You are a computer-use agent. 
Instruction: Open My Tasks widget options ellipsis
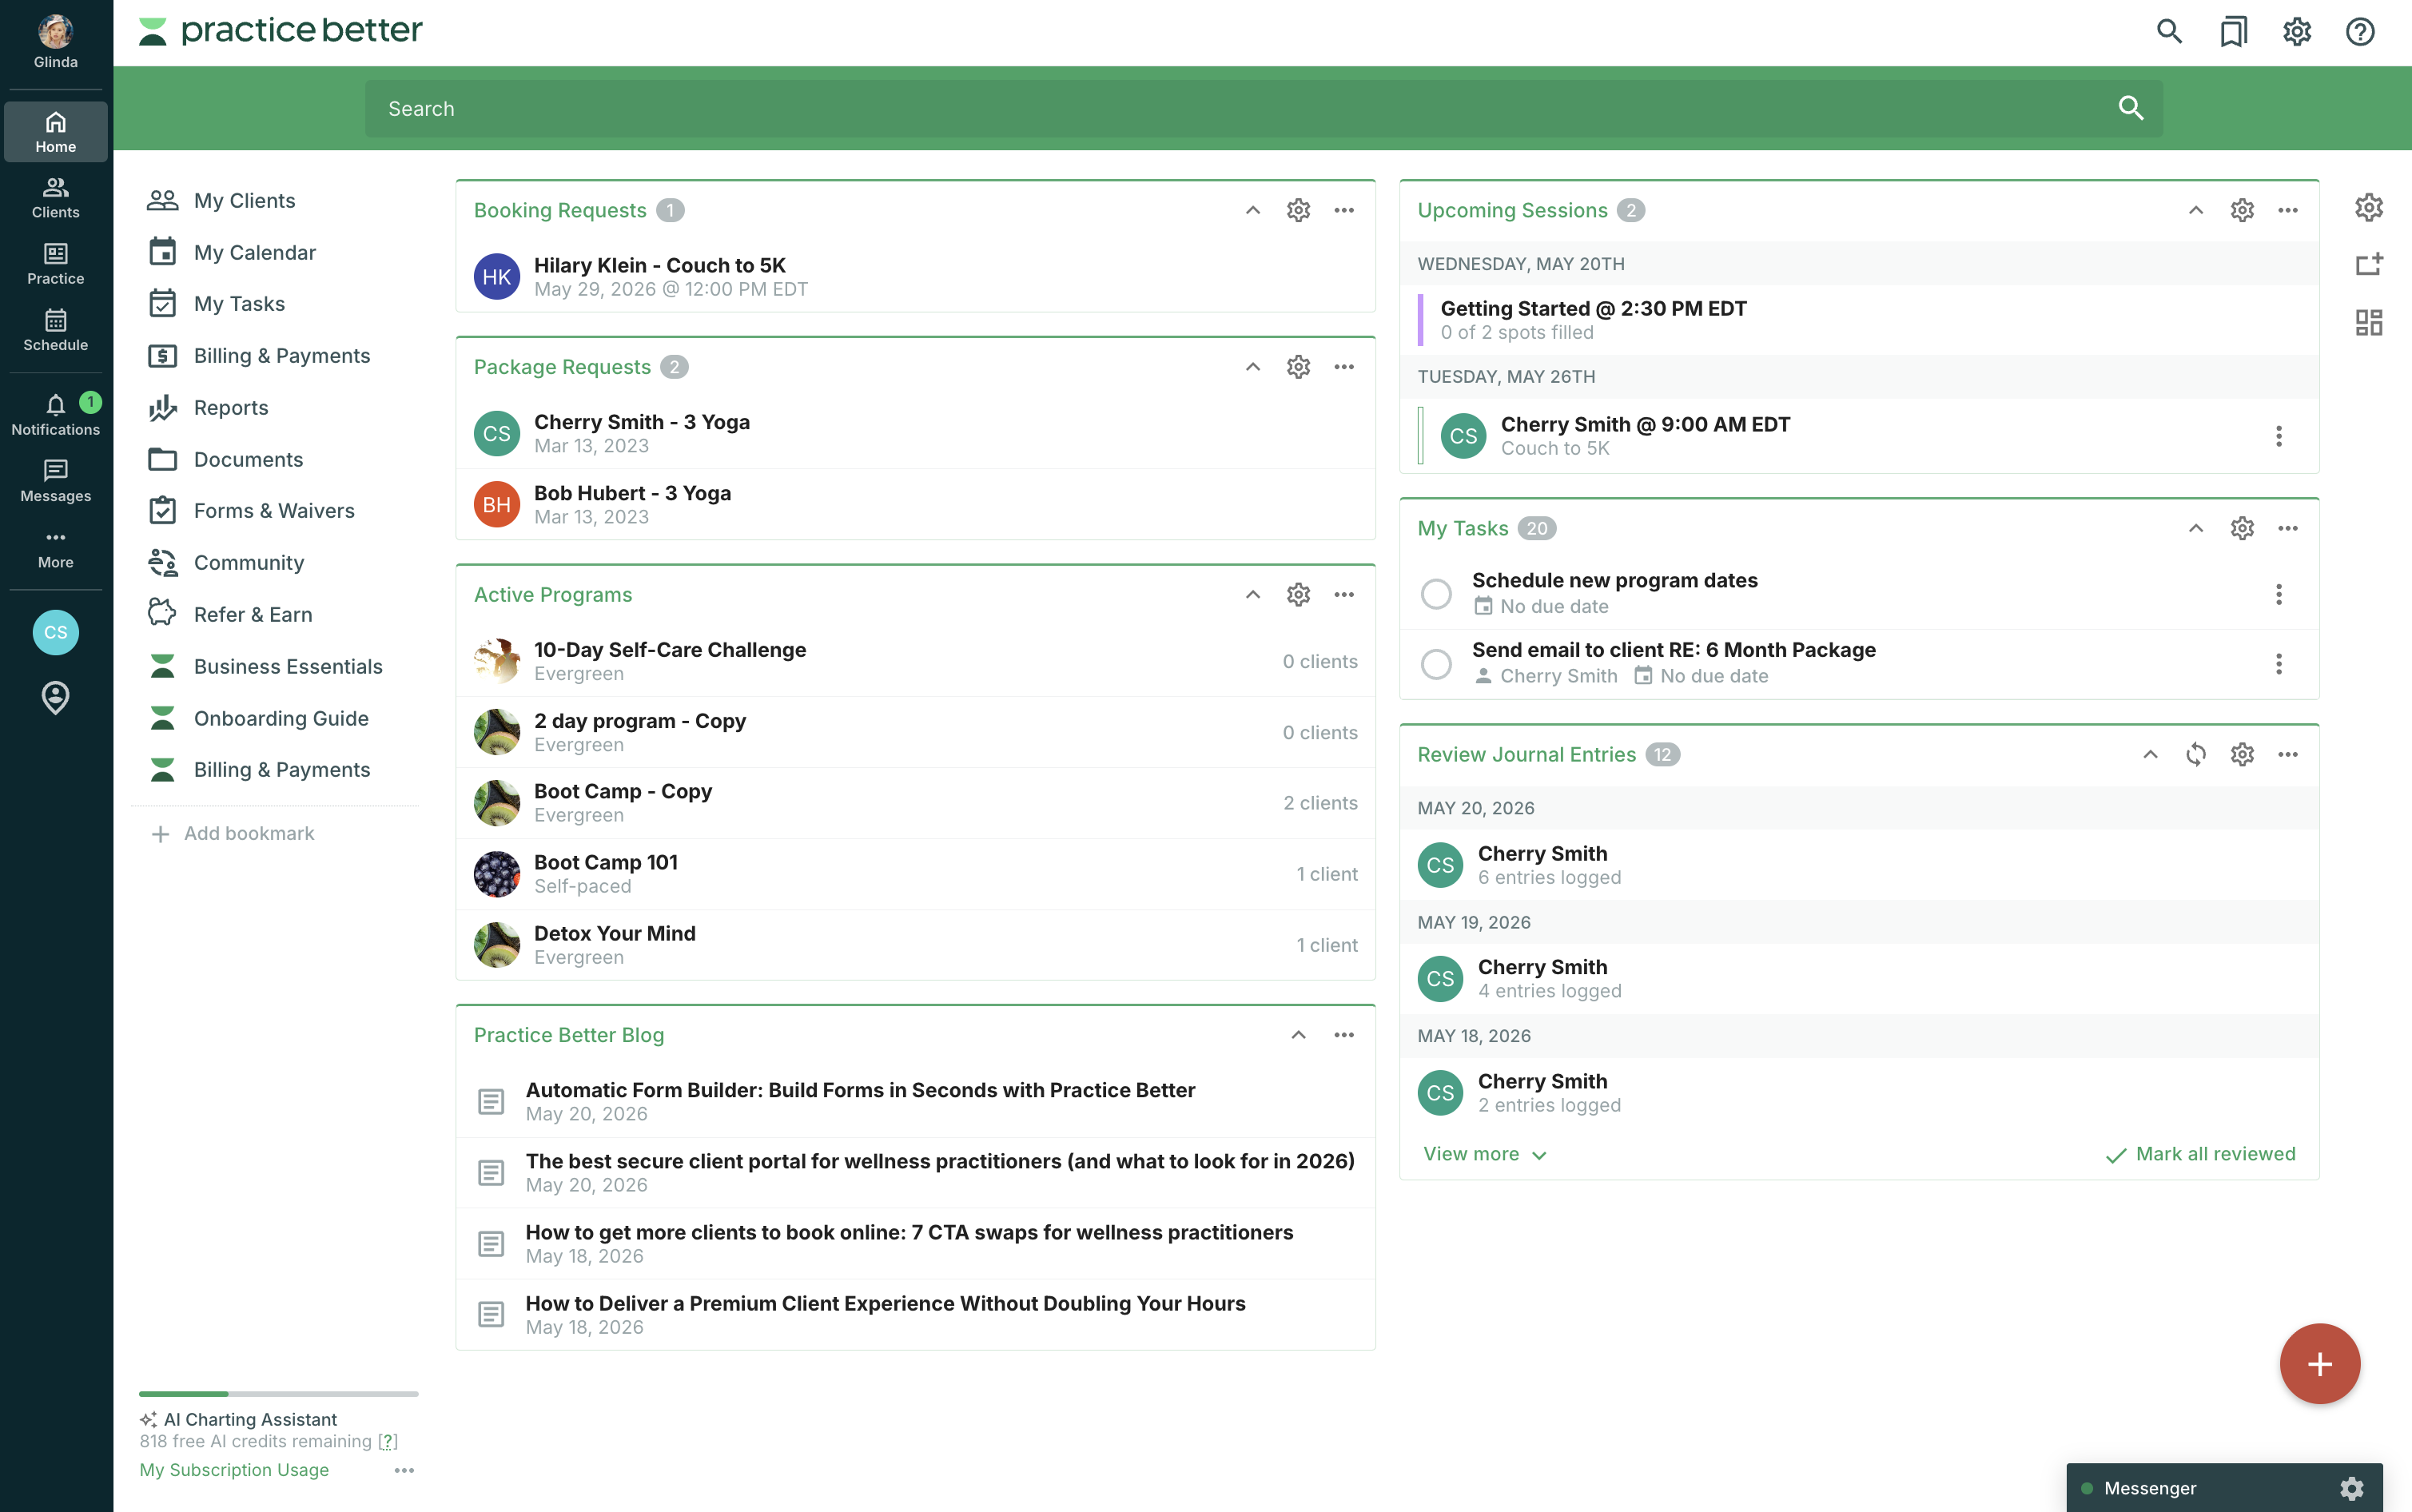click(x=2288, y=528)
